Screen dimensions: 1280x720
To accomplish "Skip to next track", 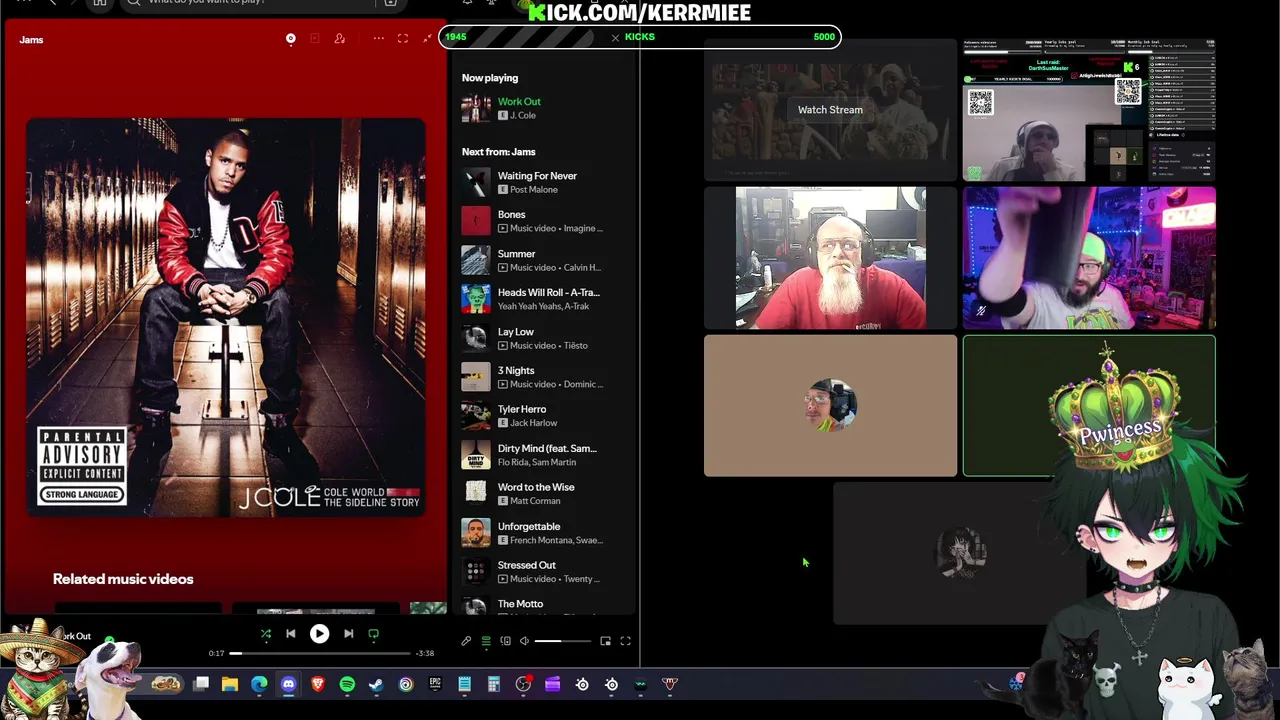I will pyautogui.click(x=348, y=634).
